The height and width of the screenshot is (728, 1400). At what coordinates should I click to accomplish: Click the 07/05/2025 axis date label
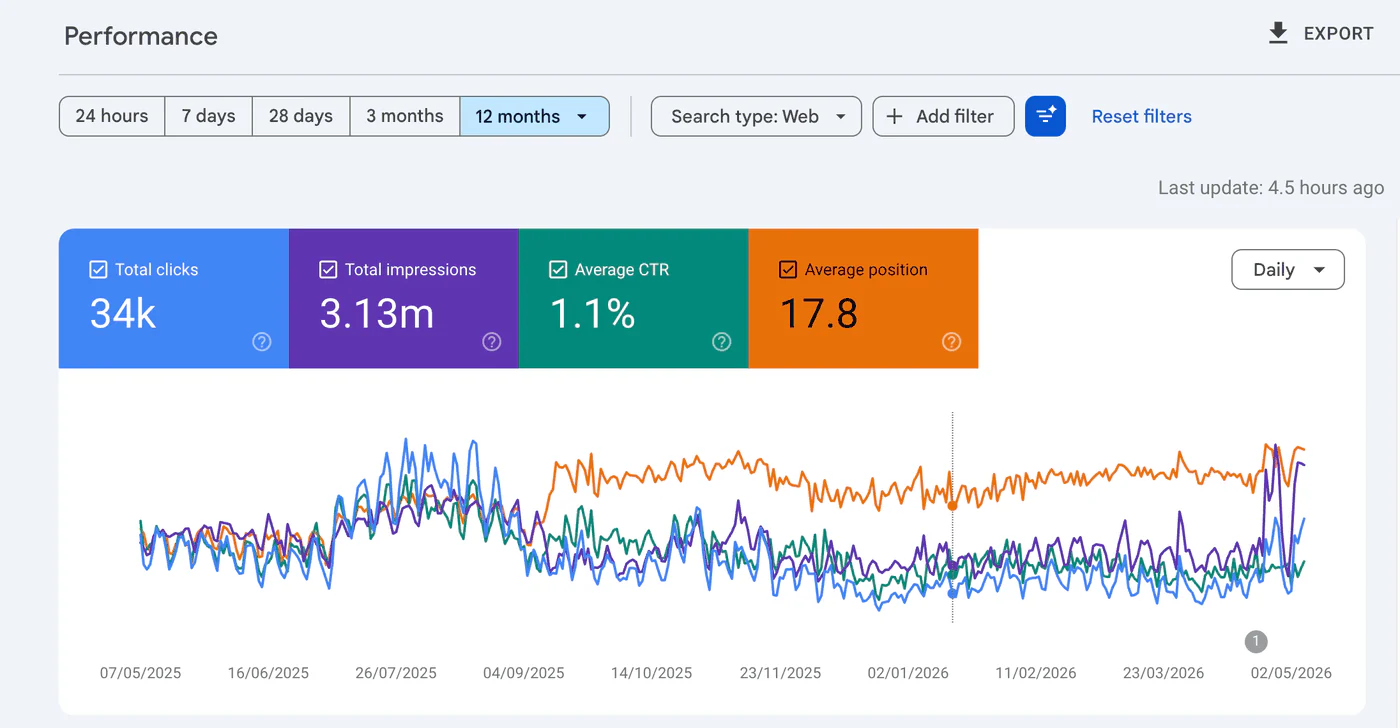[141, 673]
